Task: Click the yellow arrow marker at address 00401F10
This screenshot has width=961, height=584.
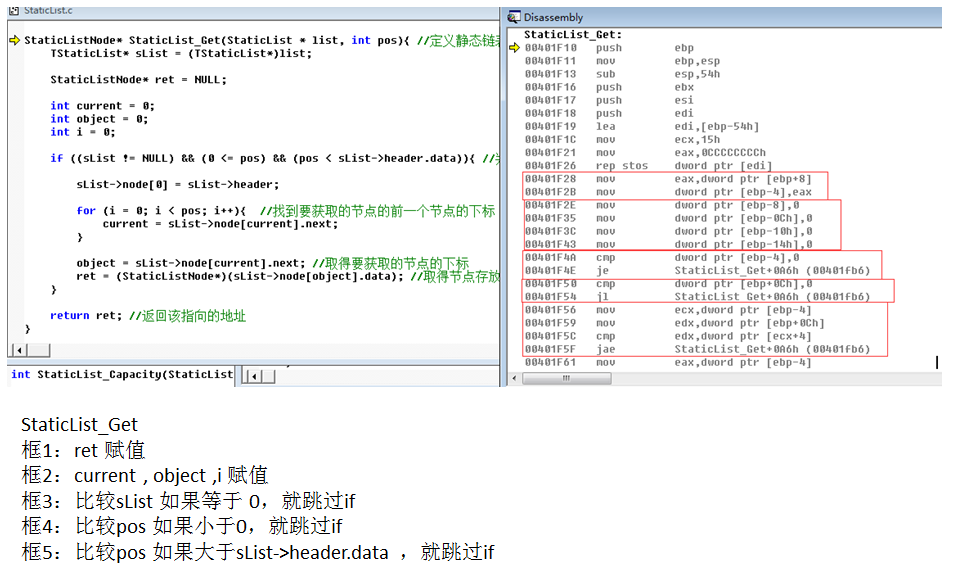Action: [514, 48]
